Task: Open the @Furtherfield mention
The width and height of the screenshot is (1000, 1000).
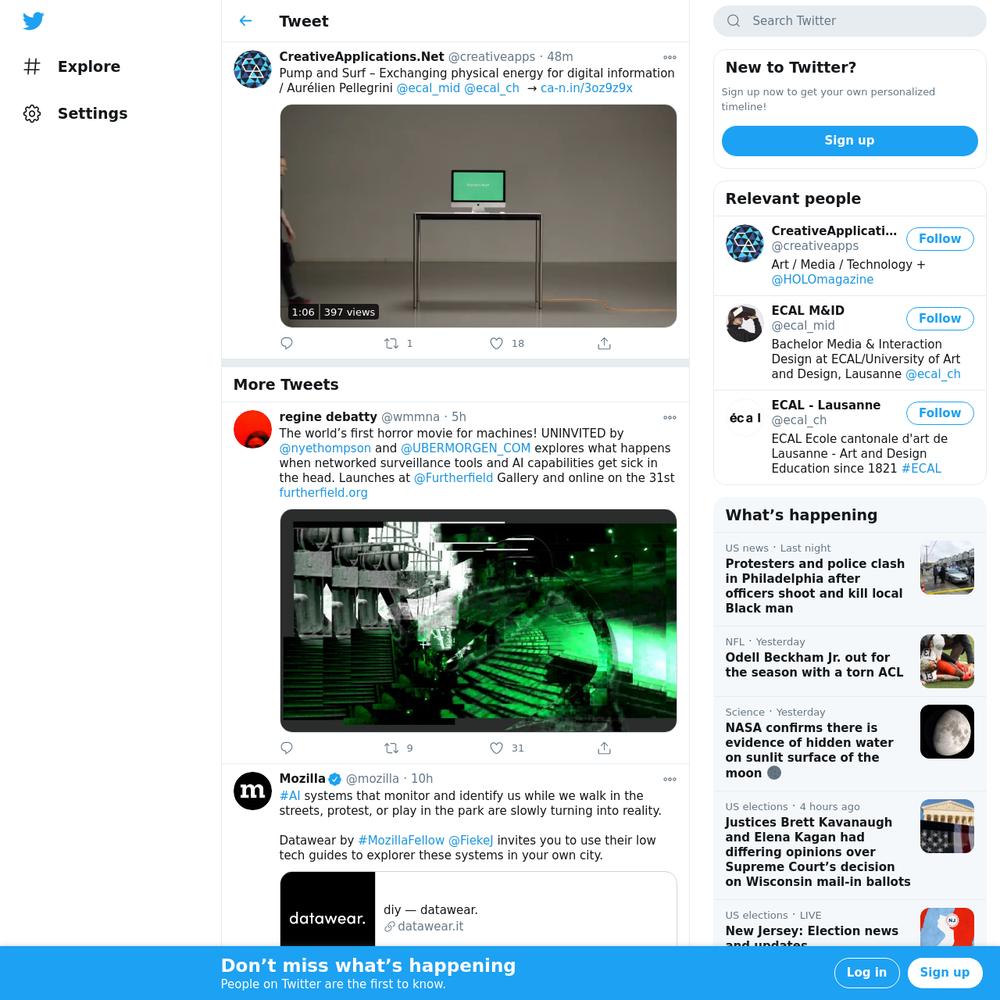Action: [x=453, y=478]
